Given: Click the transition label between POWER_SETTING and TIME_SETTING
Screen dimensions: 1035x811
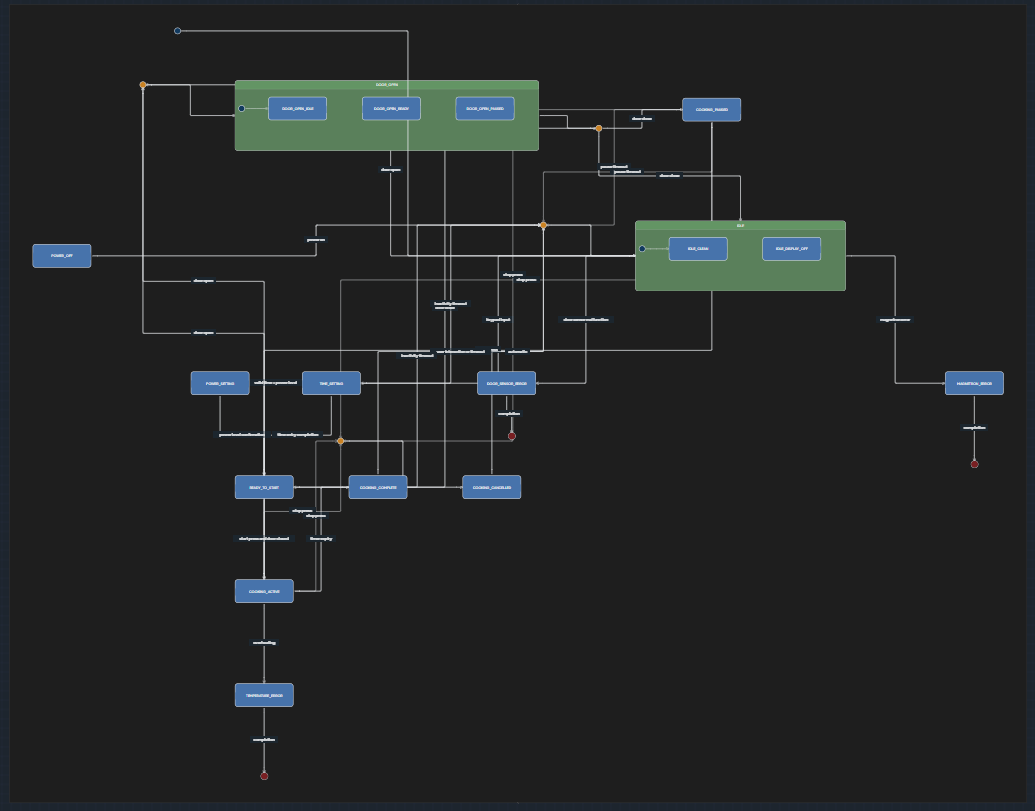Looking at the screenshot, I should 276,382.
